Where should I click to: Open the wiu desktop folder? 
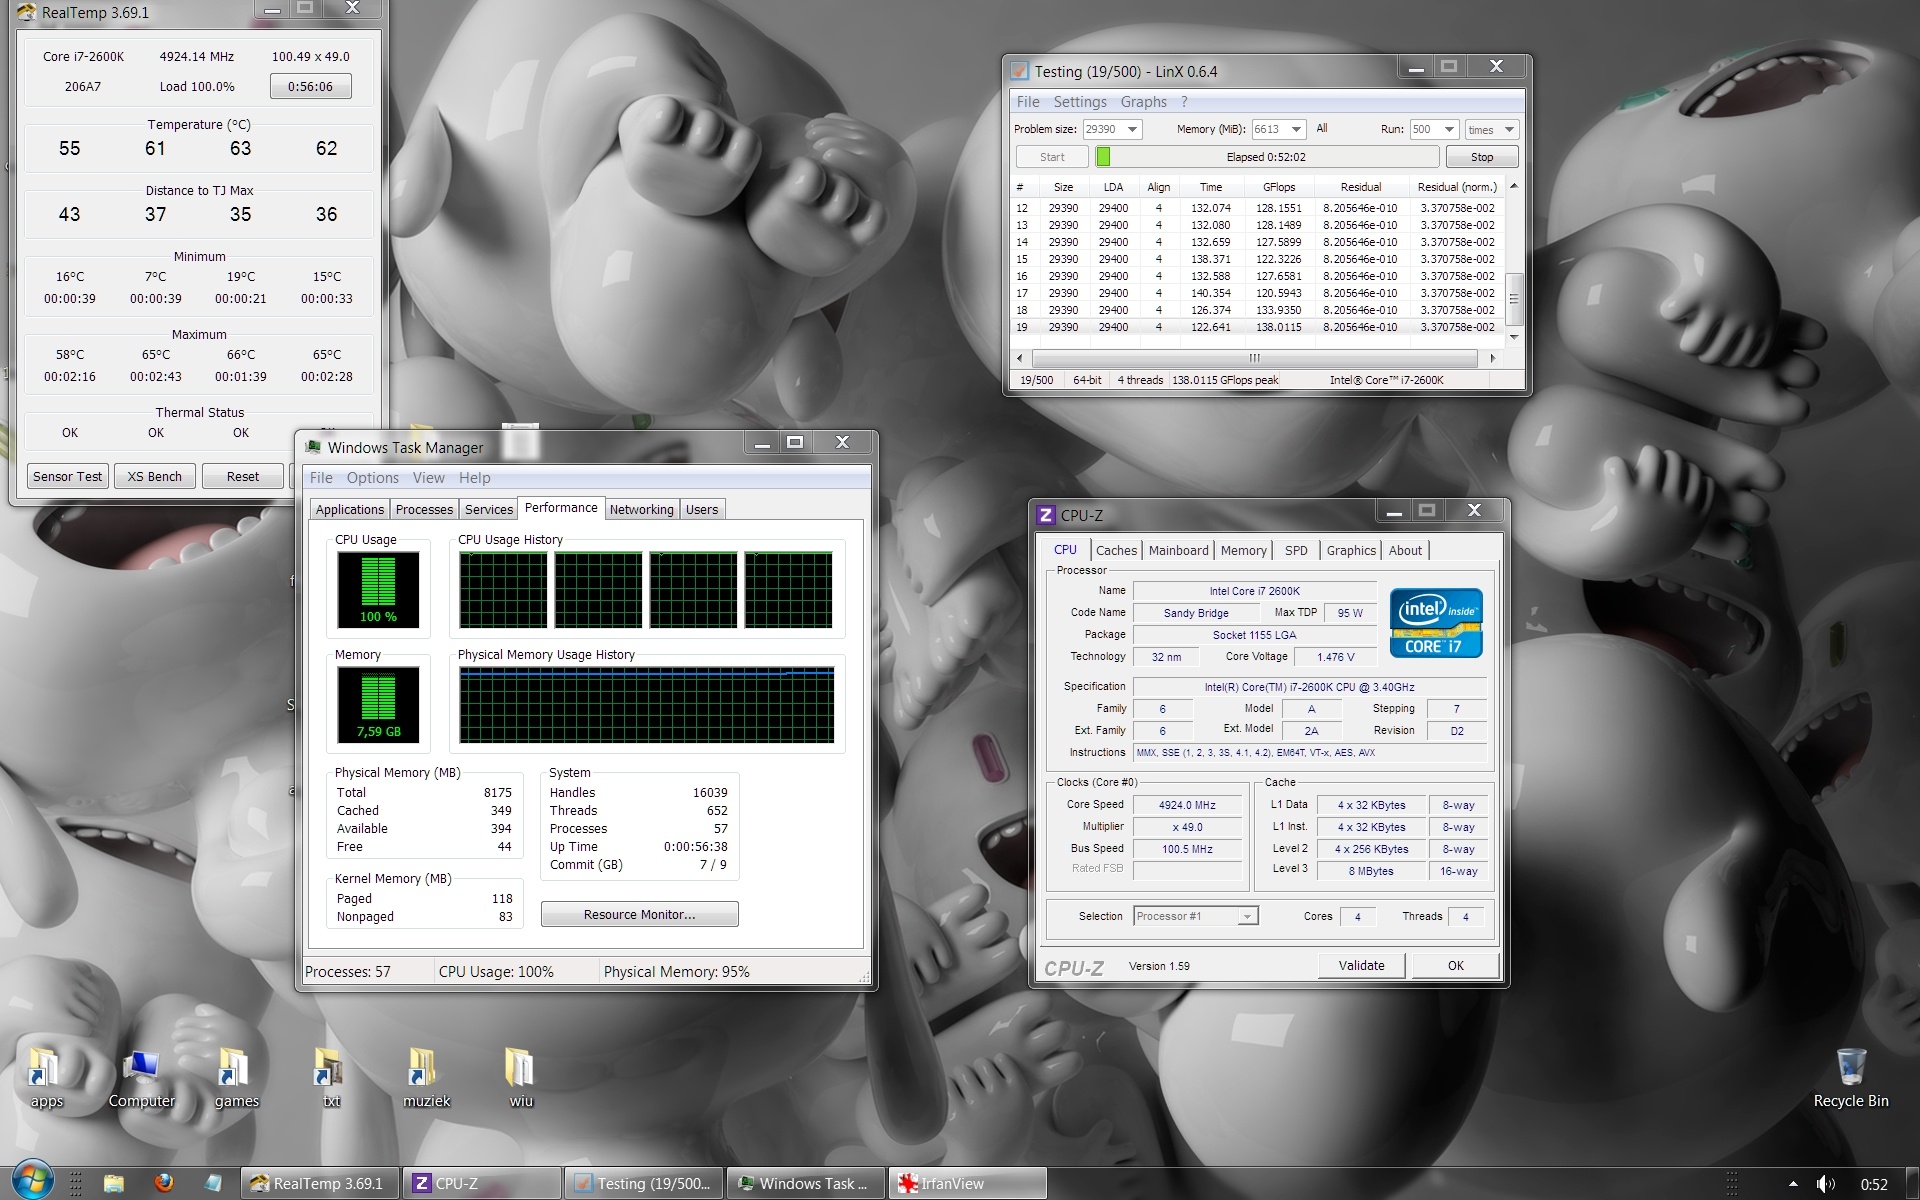[520, 1070]
